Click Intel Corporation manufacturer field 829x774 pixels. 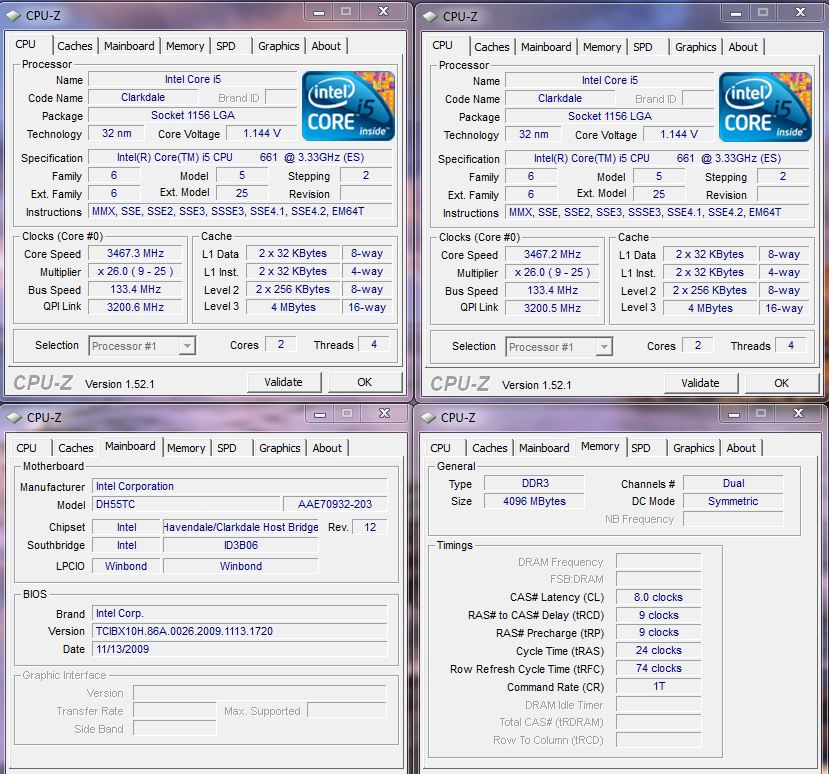click(x=240, y=486)
